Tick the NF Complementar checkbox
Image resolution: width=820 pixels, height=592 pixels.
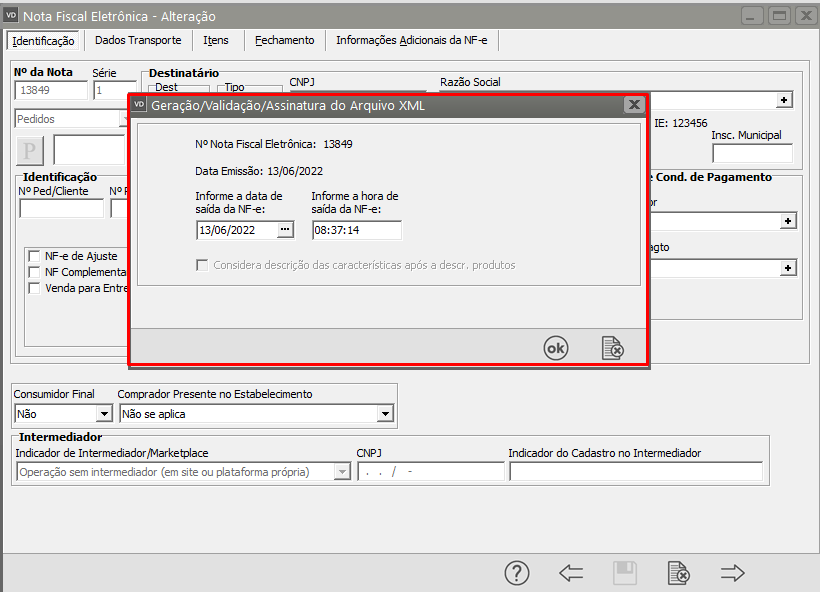35,272
